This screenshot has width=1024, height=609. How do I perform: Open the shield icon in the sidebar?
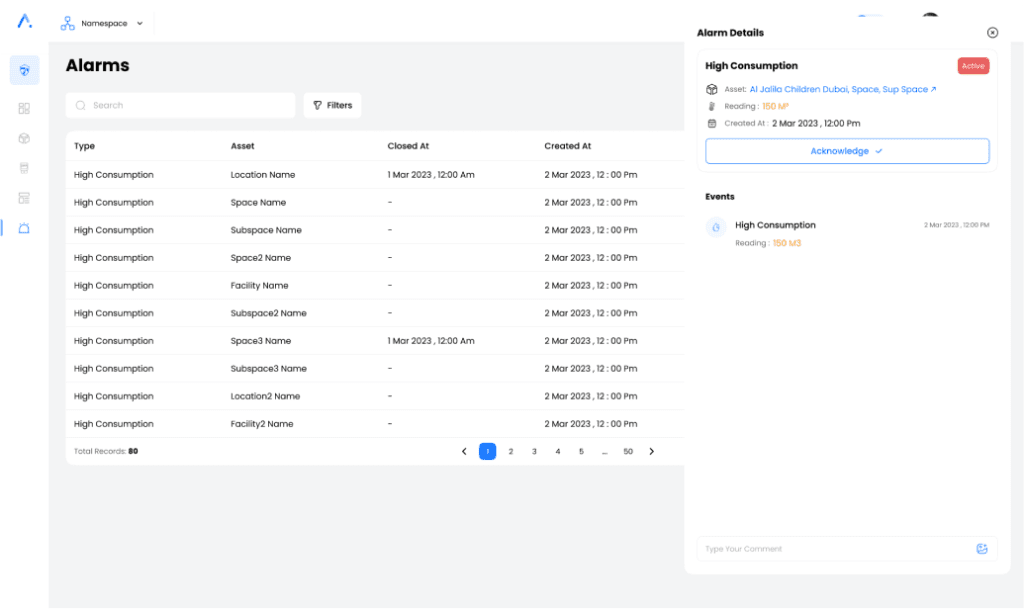(x=24, y=70)
